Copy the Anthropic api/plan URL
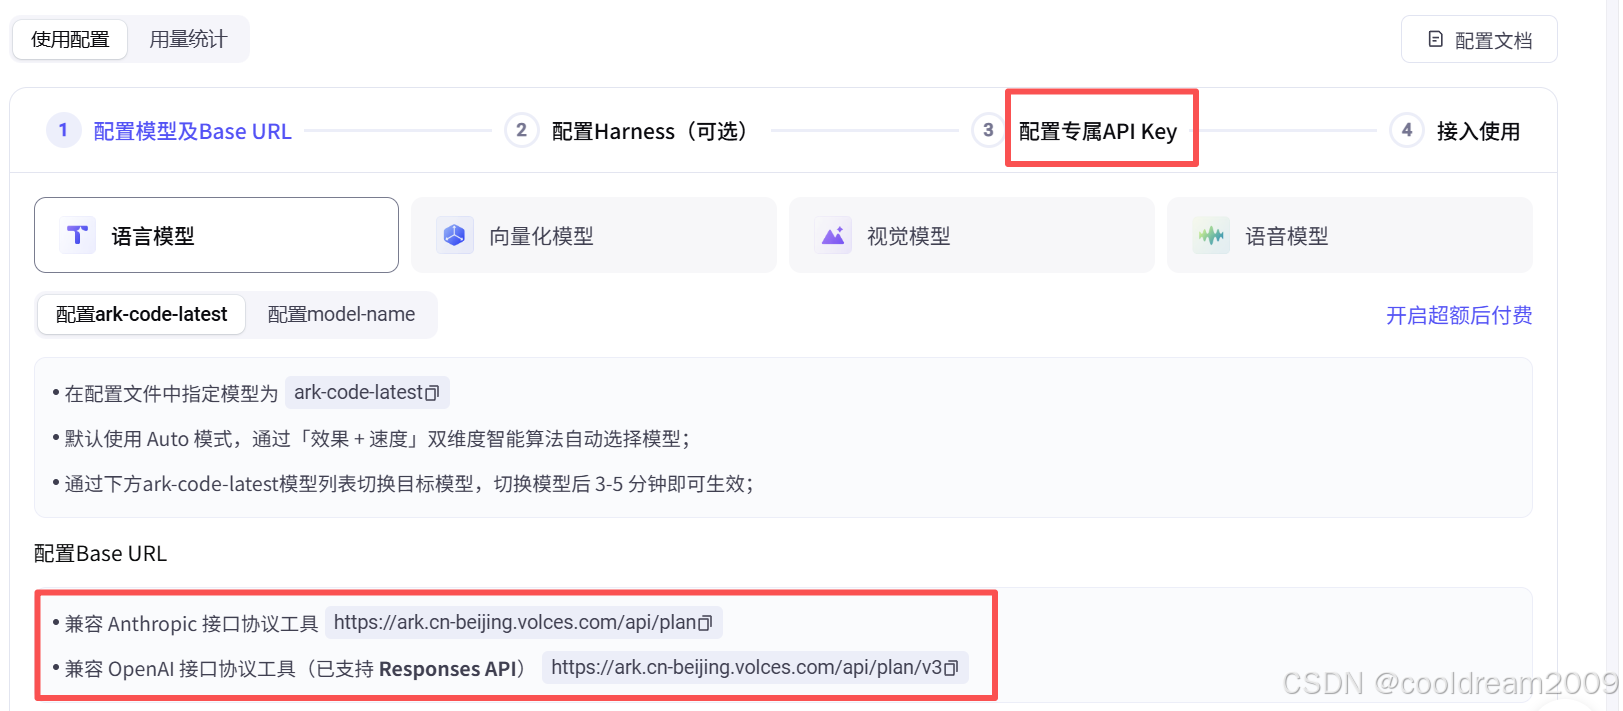This screenshot has width=1623, height=711. pyautogui.click(x=705, y=623)
